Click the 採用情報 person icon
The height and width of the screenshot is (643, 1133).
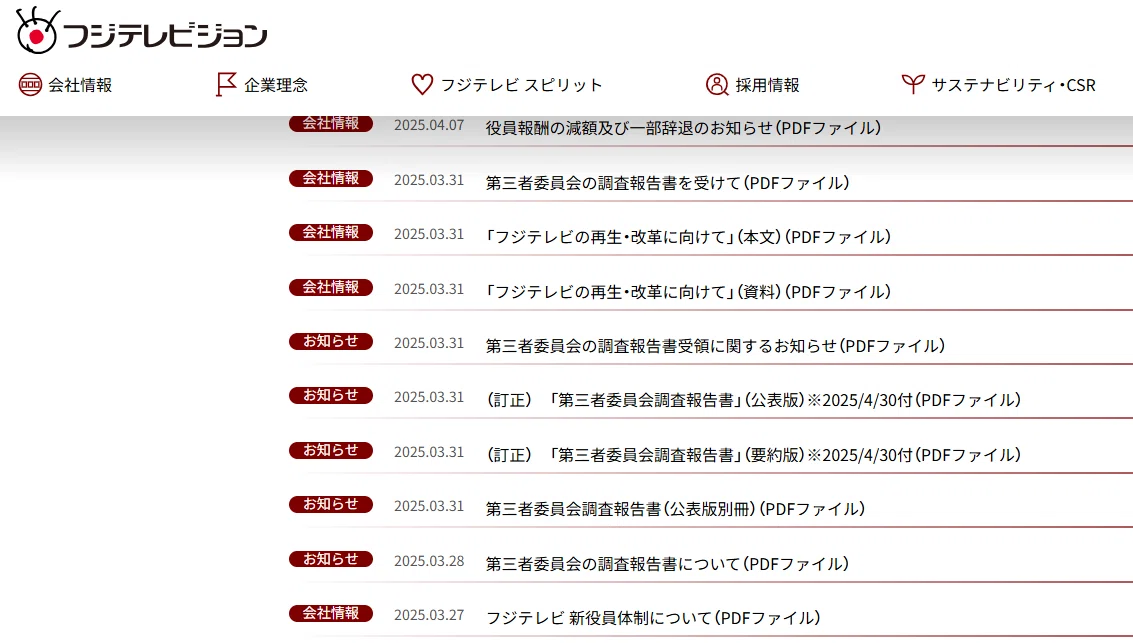tap(717, 85)
